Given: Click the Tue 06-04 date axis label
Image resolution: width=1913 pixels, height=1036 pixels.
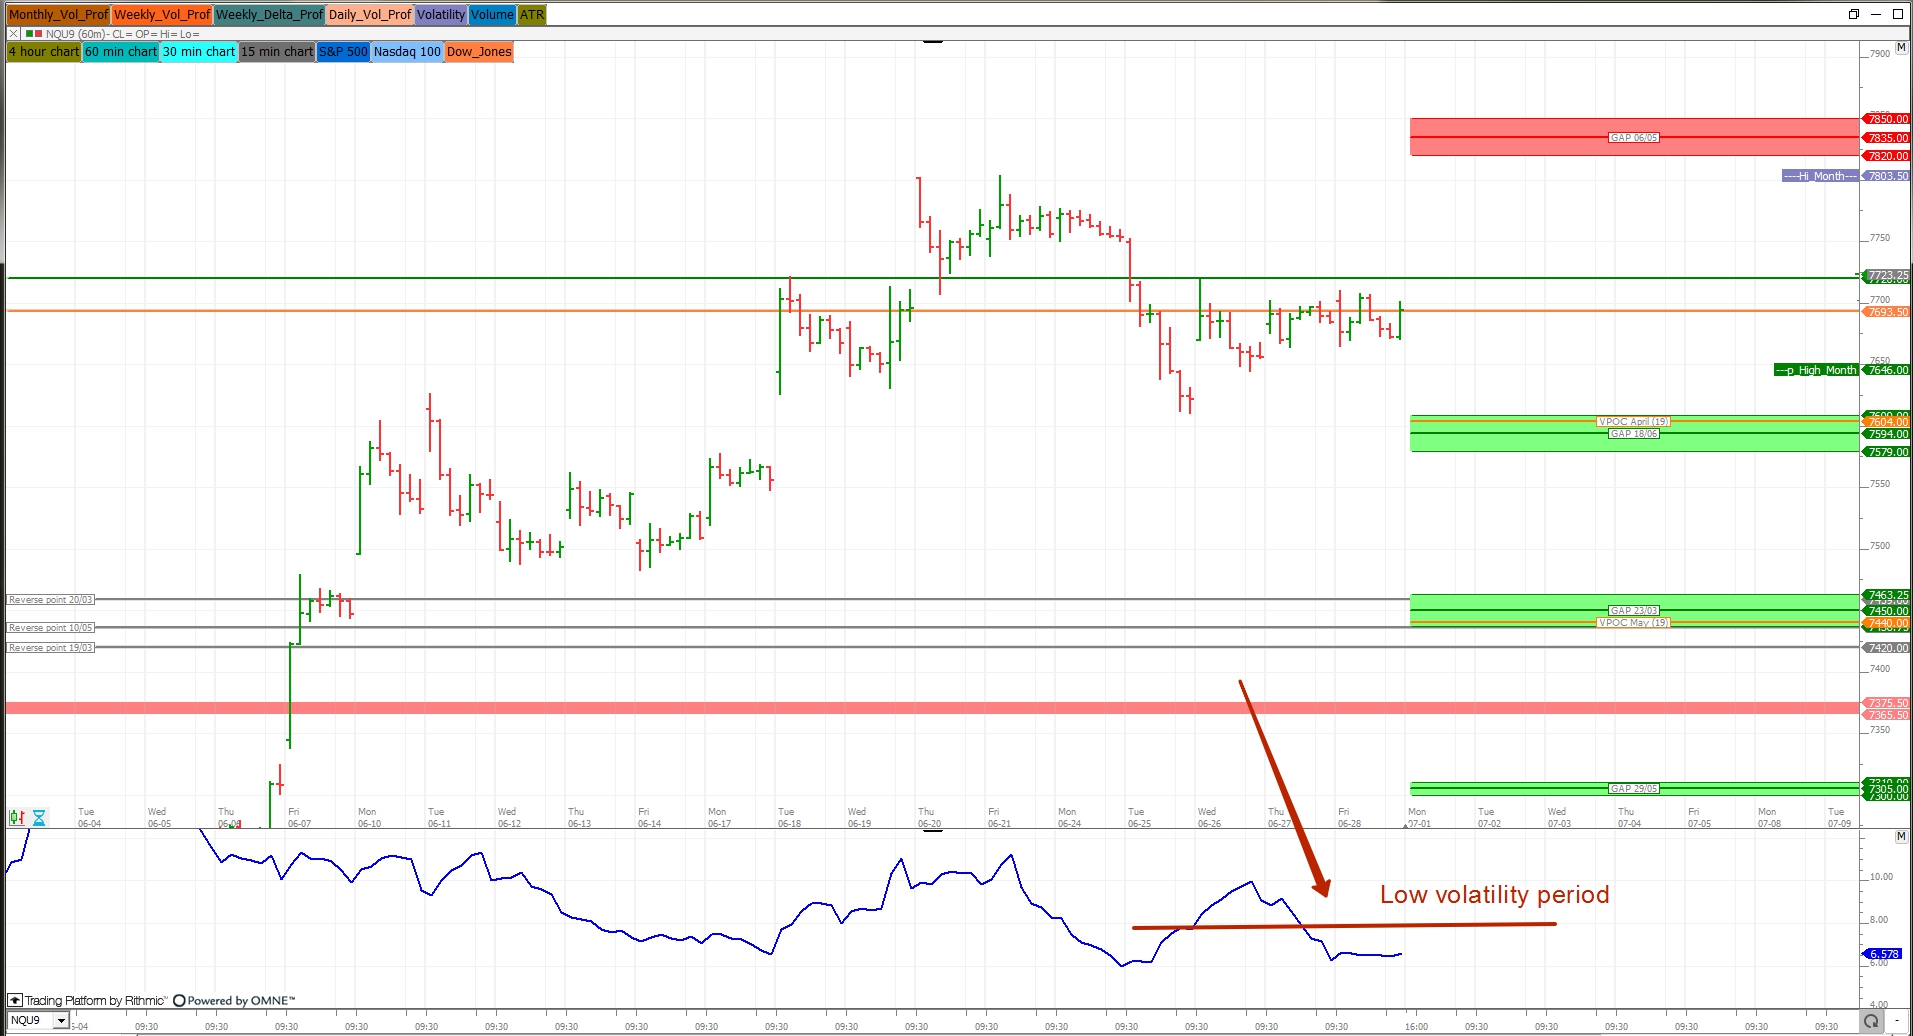Looking at the screenshot, I should click(x=88, y=818).
